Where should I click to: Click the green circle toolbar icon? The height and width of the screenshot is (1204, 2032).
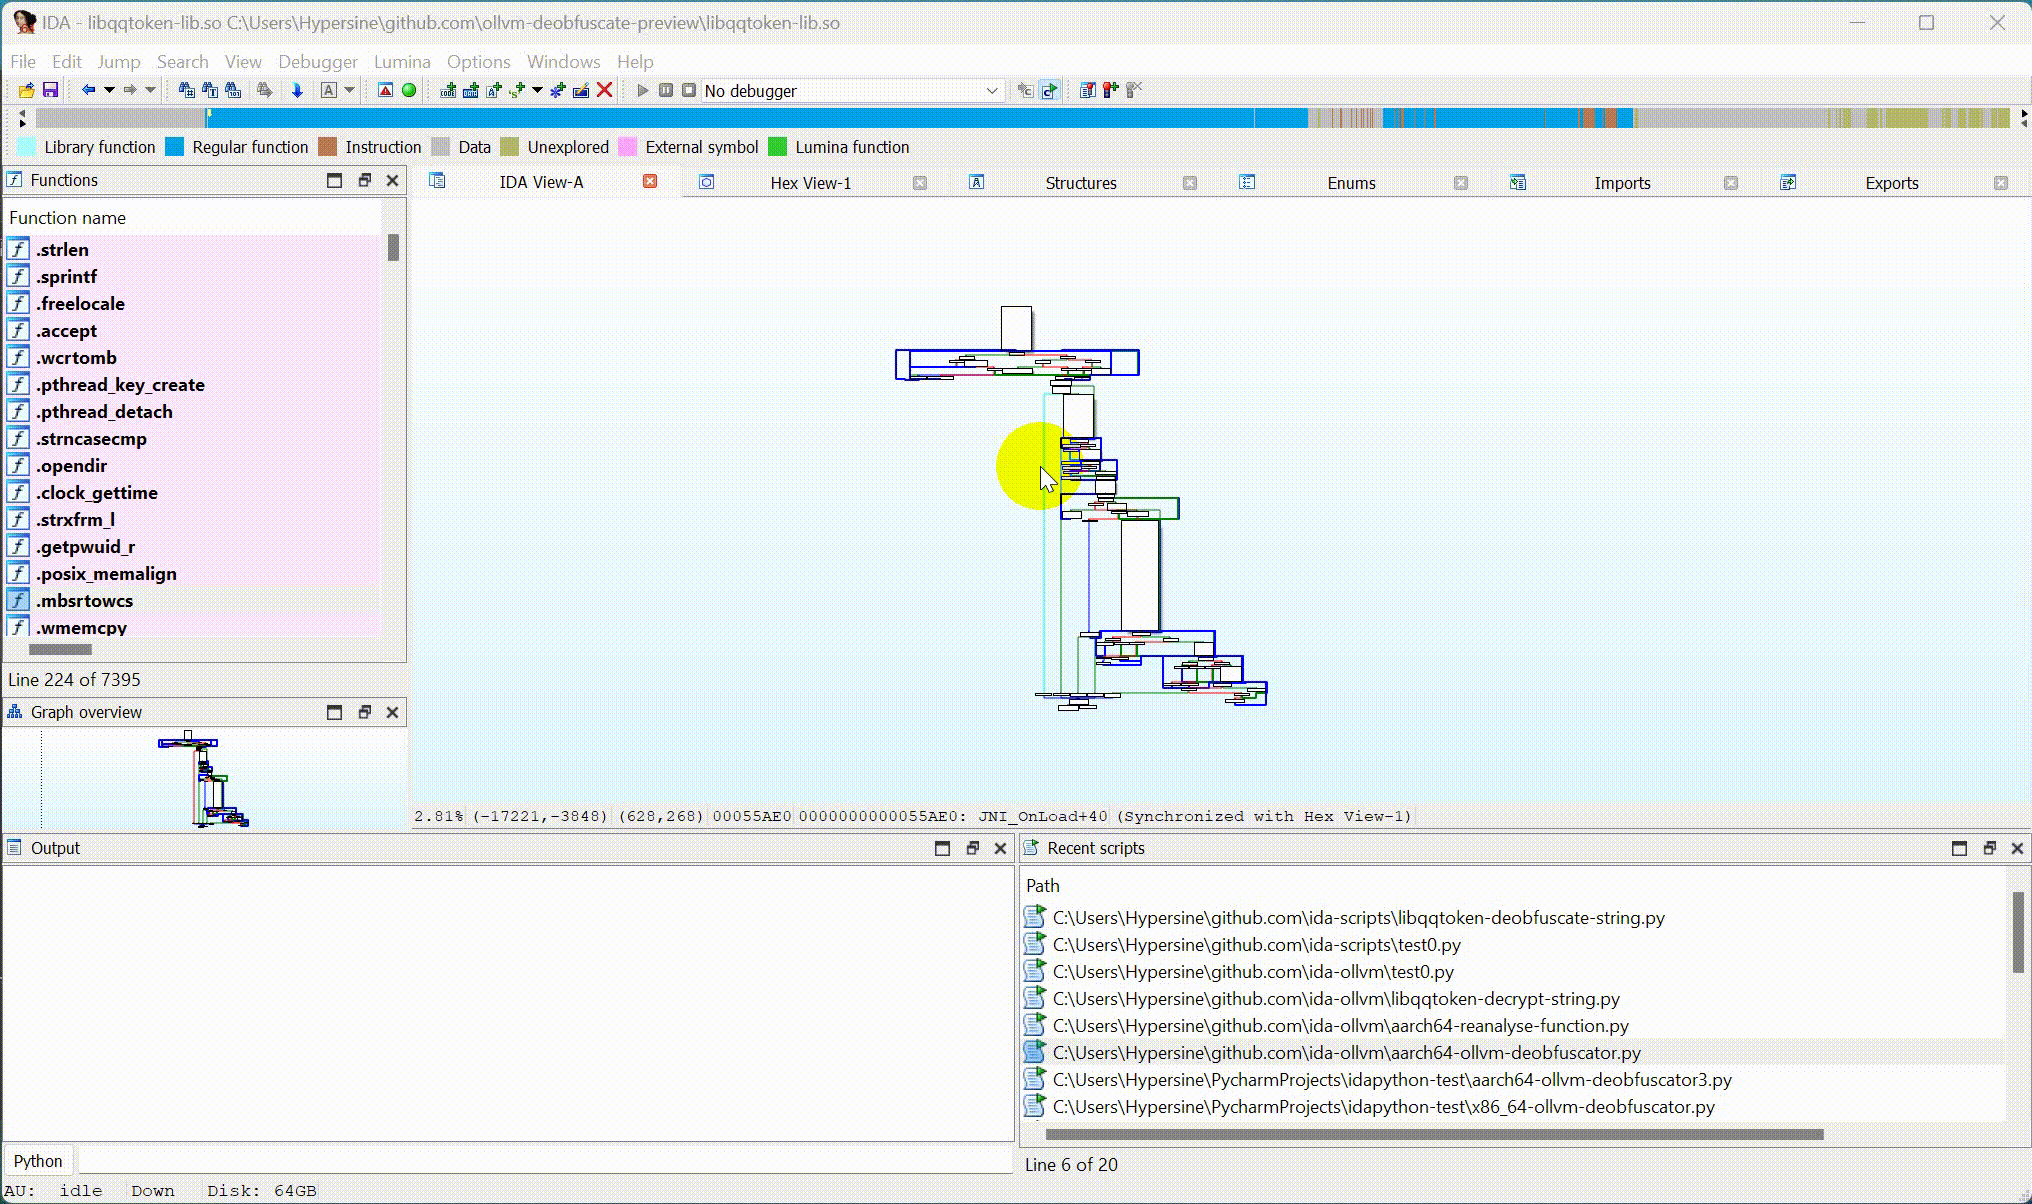pos(409,90)
